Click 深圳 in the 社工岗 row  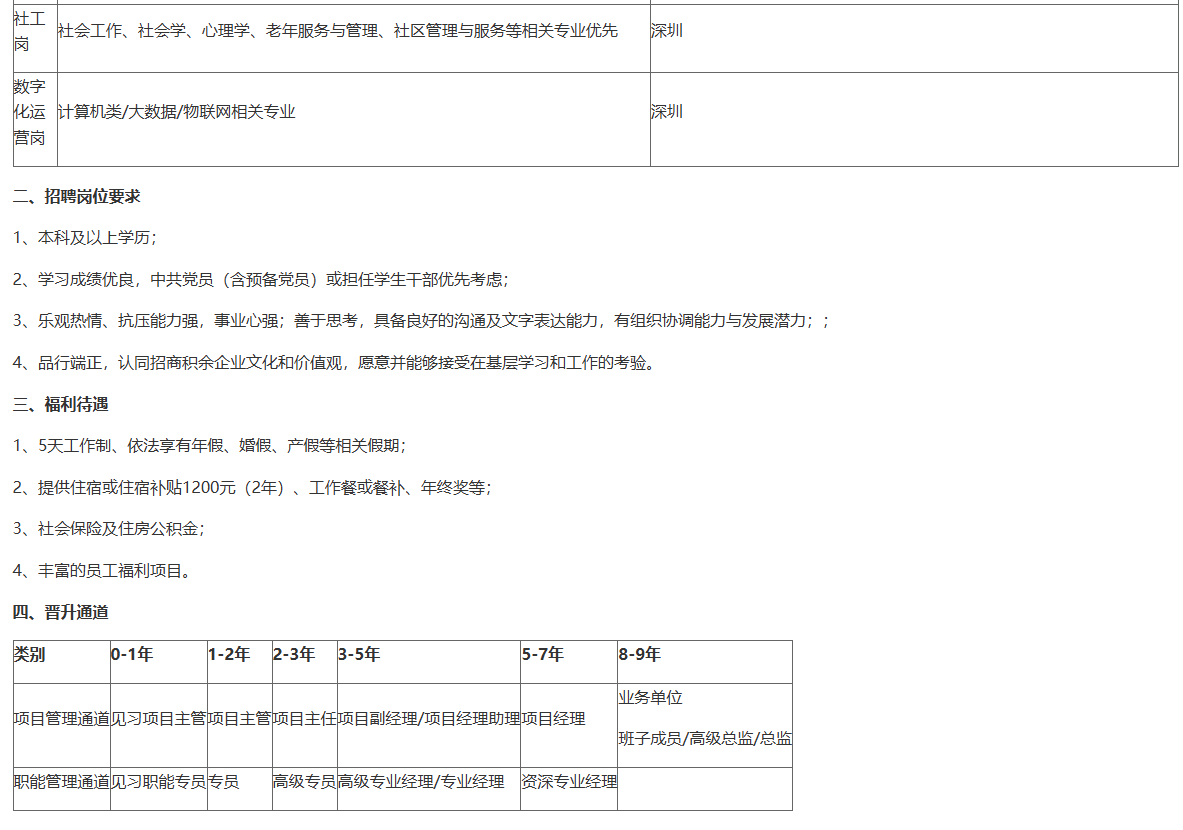(x=667, y=31)
